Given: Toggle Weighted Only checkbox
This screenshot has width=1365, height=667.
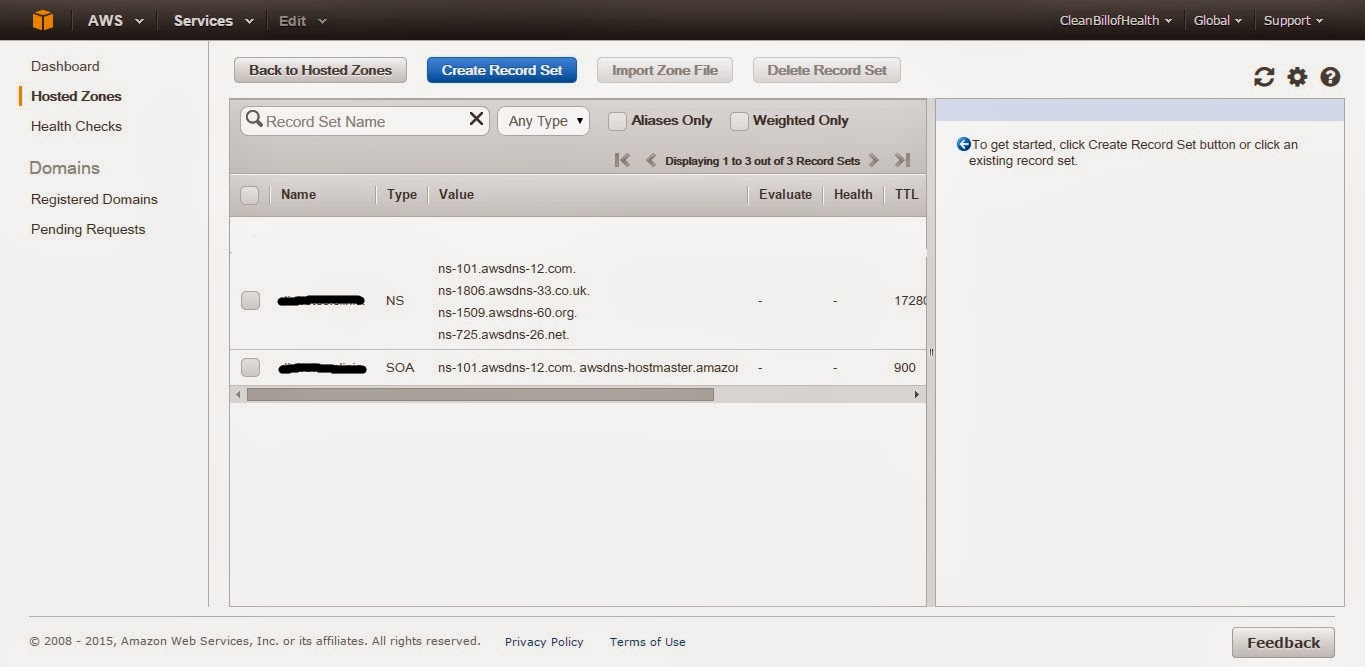Looking at the screenshot, I should pos(739,121).
